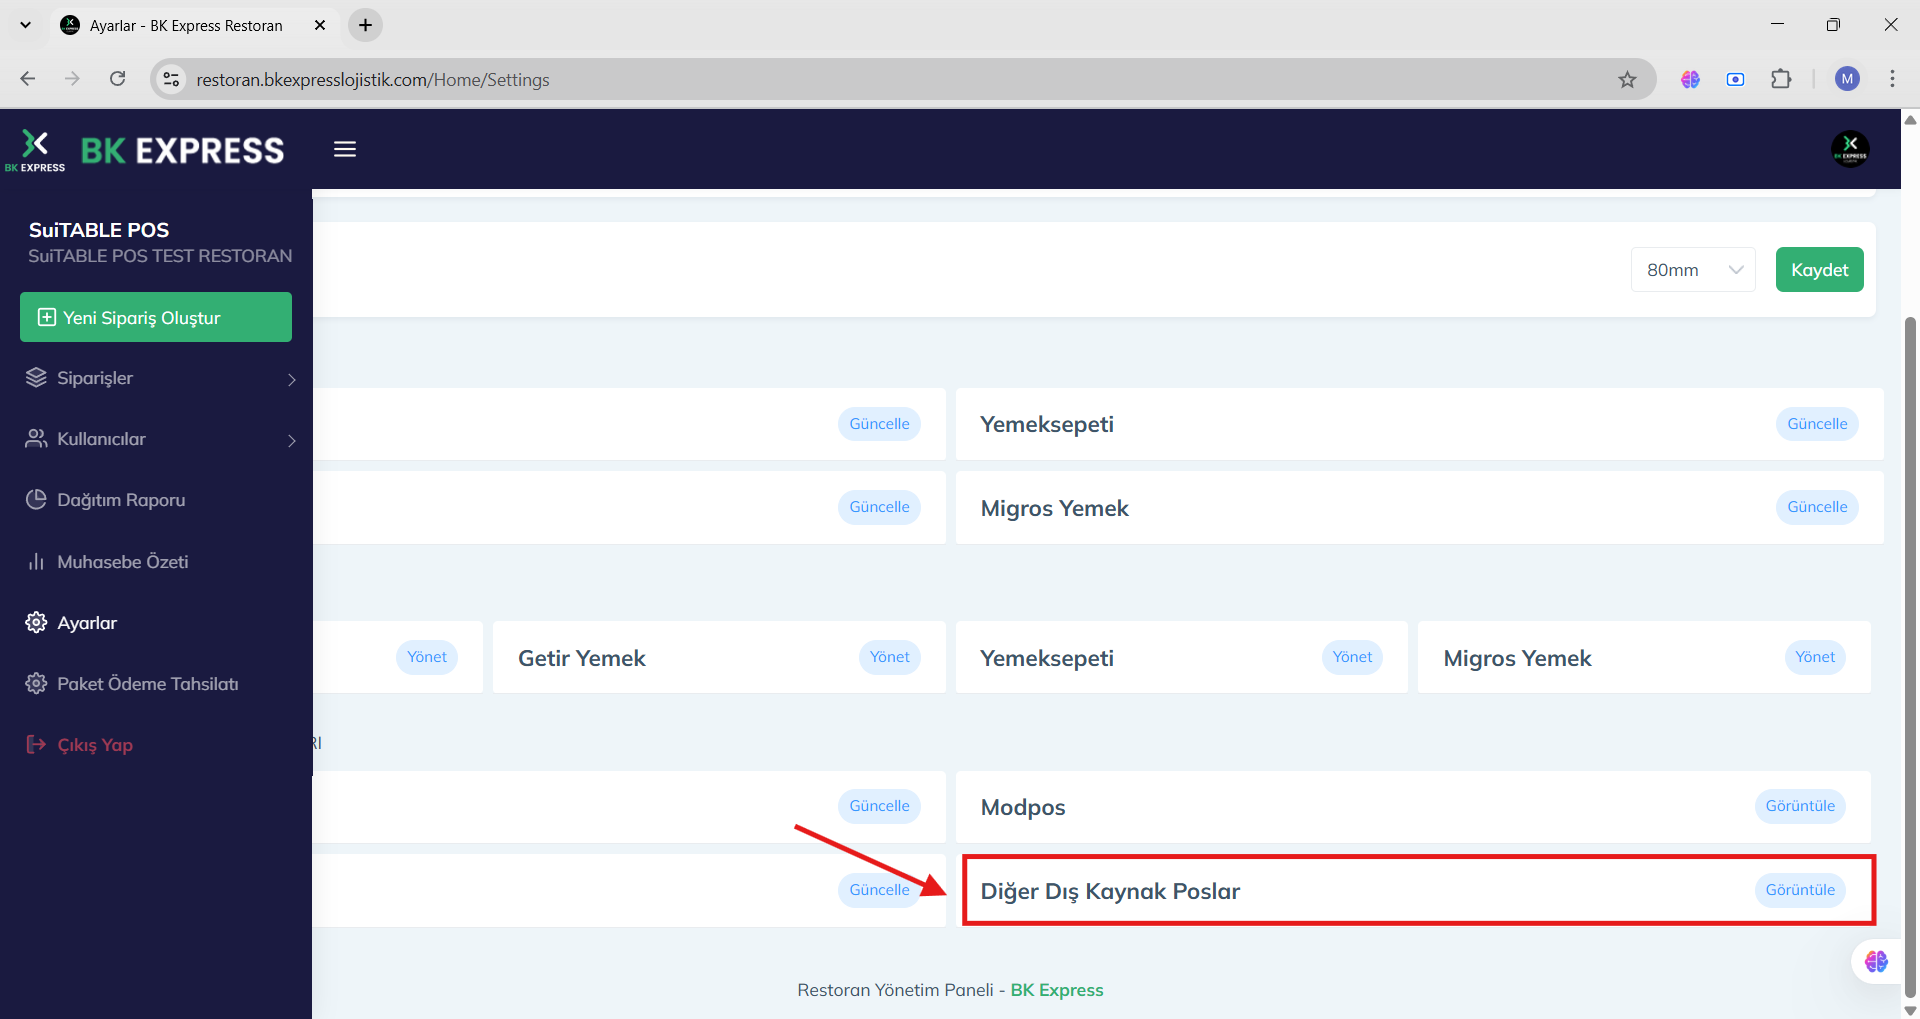The image size is (1920, 1019).
Task: Click the 'Getir Yemek' card title
Action: pyautogui.click(x=582, y=658)
